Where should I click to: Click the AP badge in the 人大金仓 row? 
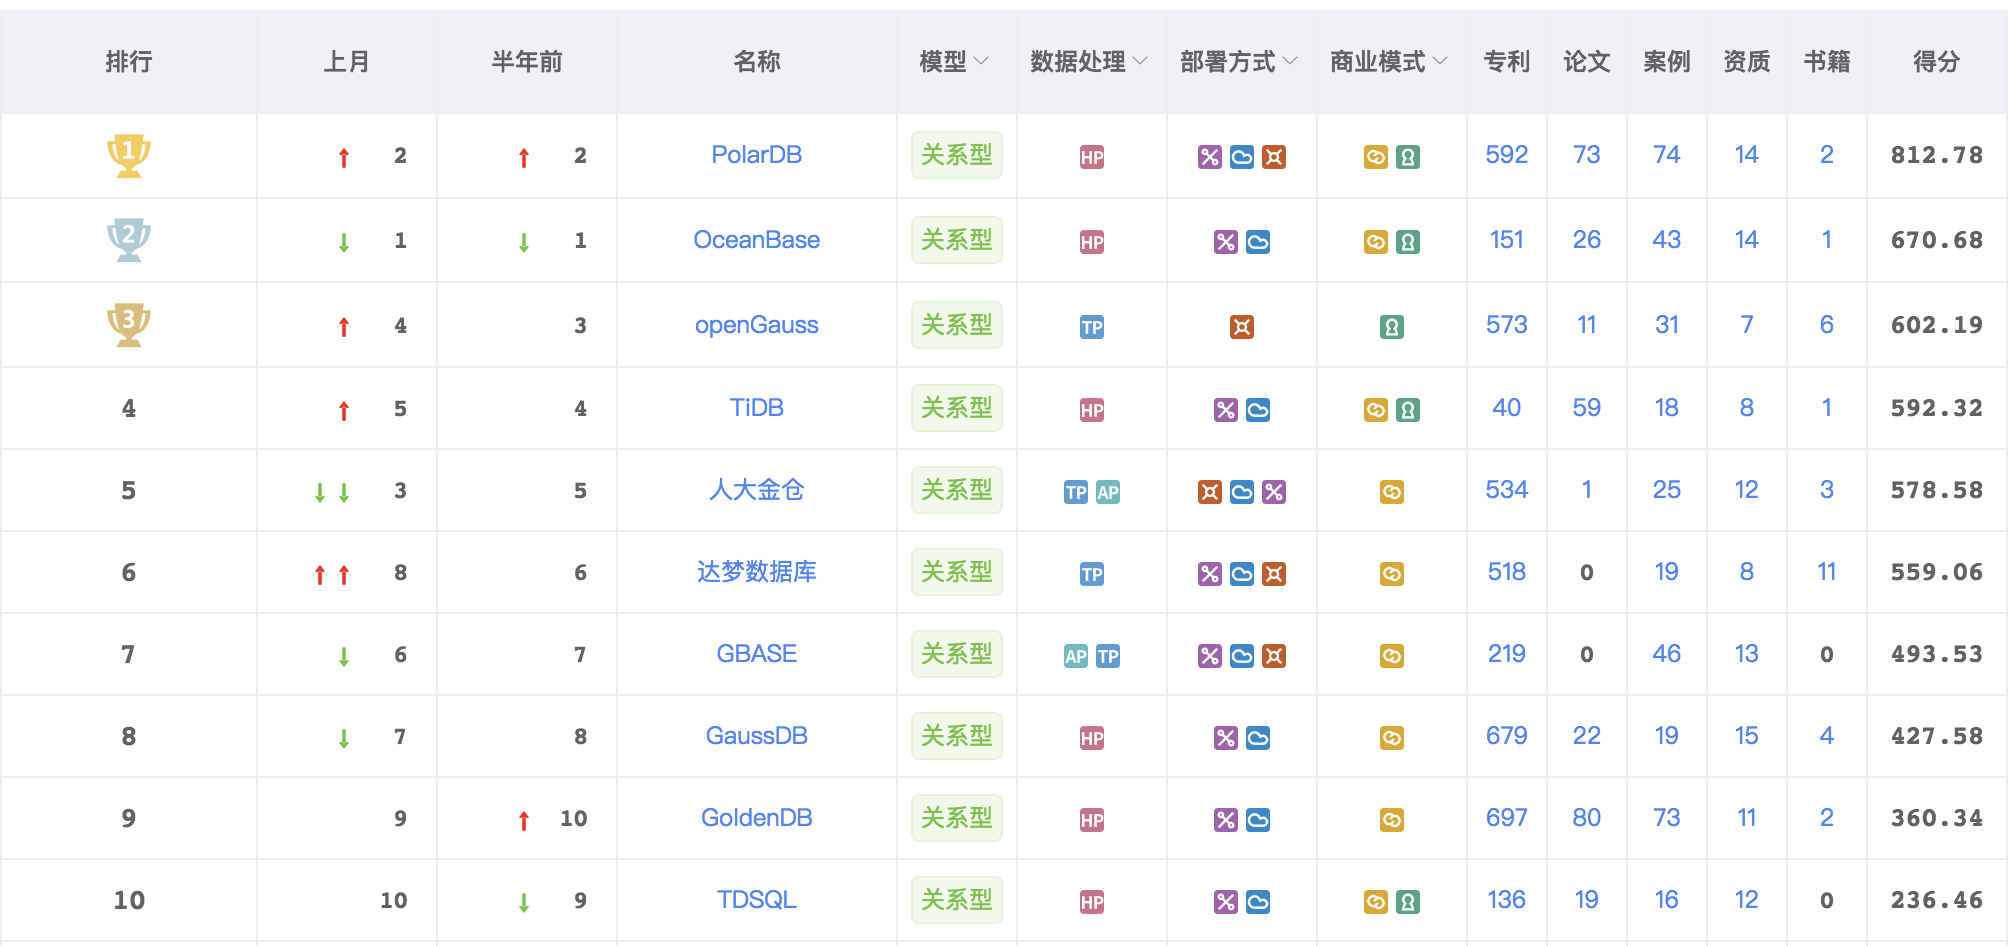pyautogui.click(x=1107, y=492)
